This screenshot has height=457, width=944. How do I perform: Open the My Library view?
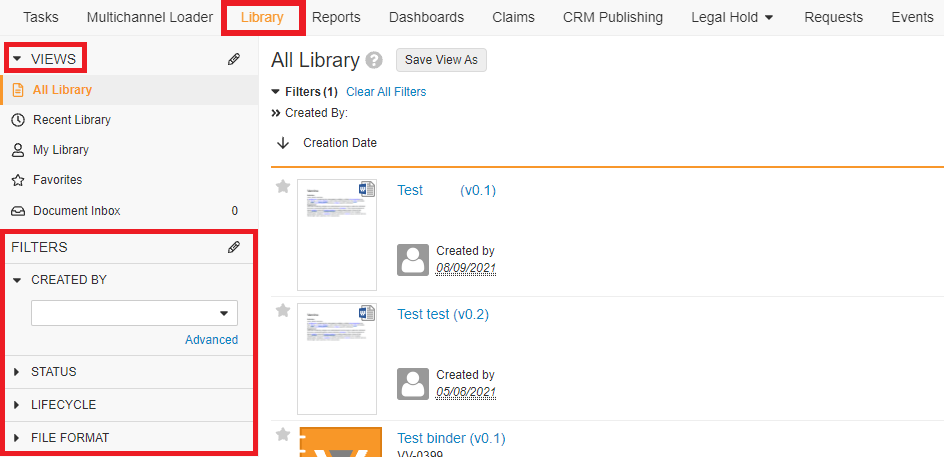click(x=60, y=150)
